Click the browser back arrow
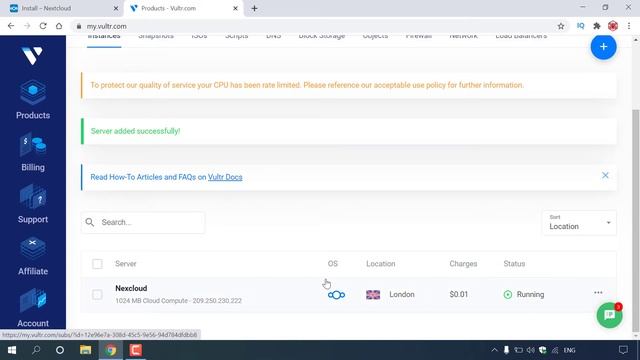 (x=11, y=26)
